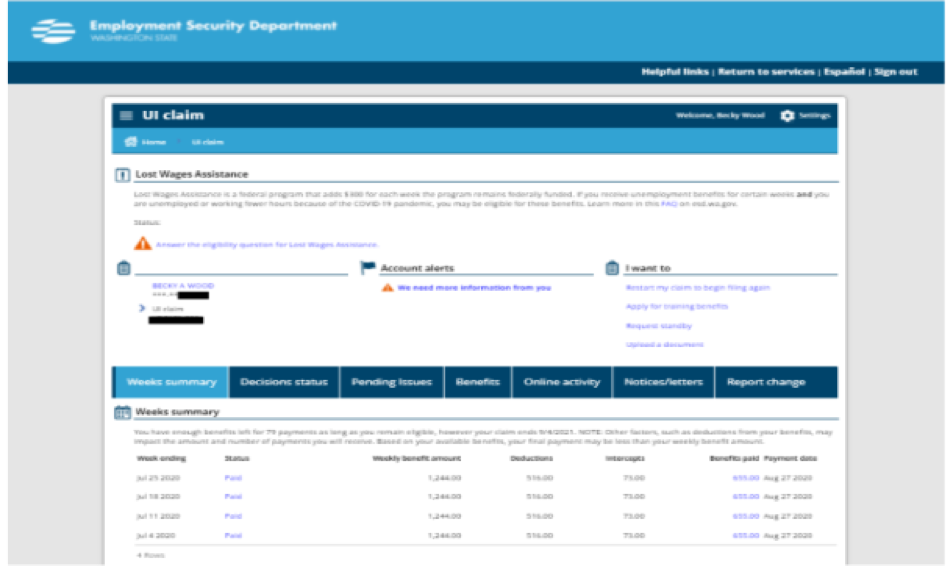Open the hamburger menu beside UI claim
952x581 pixels.
126,115
